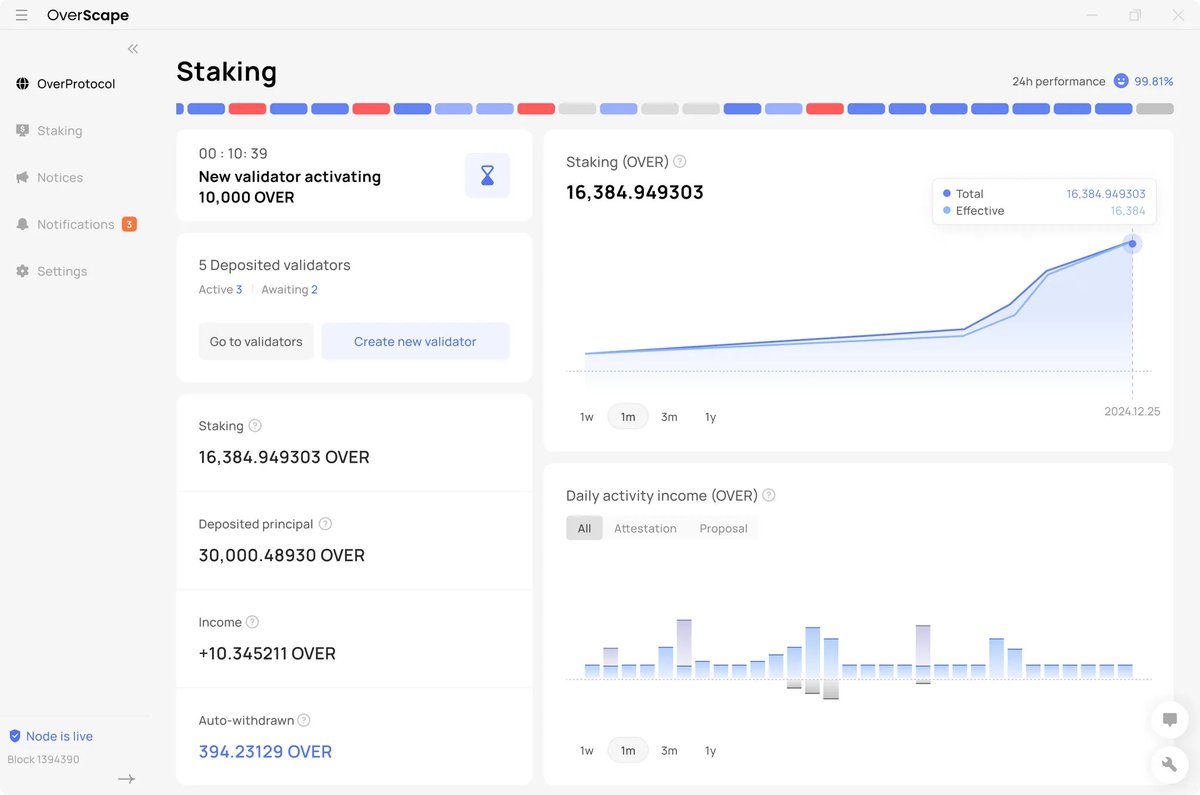This screenshot has height=795, width=1200.
Task: Click the chat bubble floating button
Action: [x=1169, y=719]
